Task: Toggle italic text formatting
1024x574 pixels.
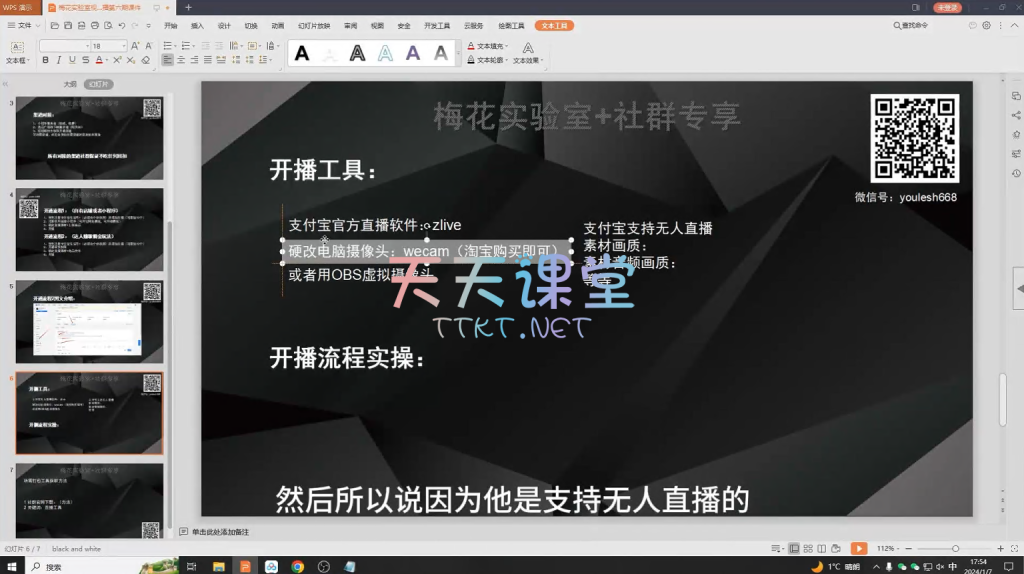Action: pyautogui.click(x=59, y=60)
